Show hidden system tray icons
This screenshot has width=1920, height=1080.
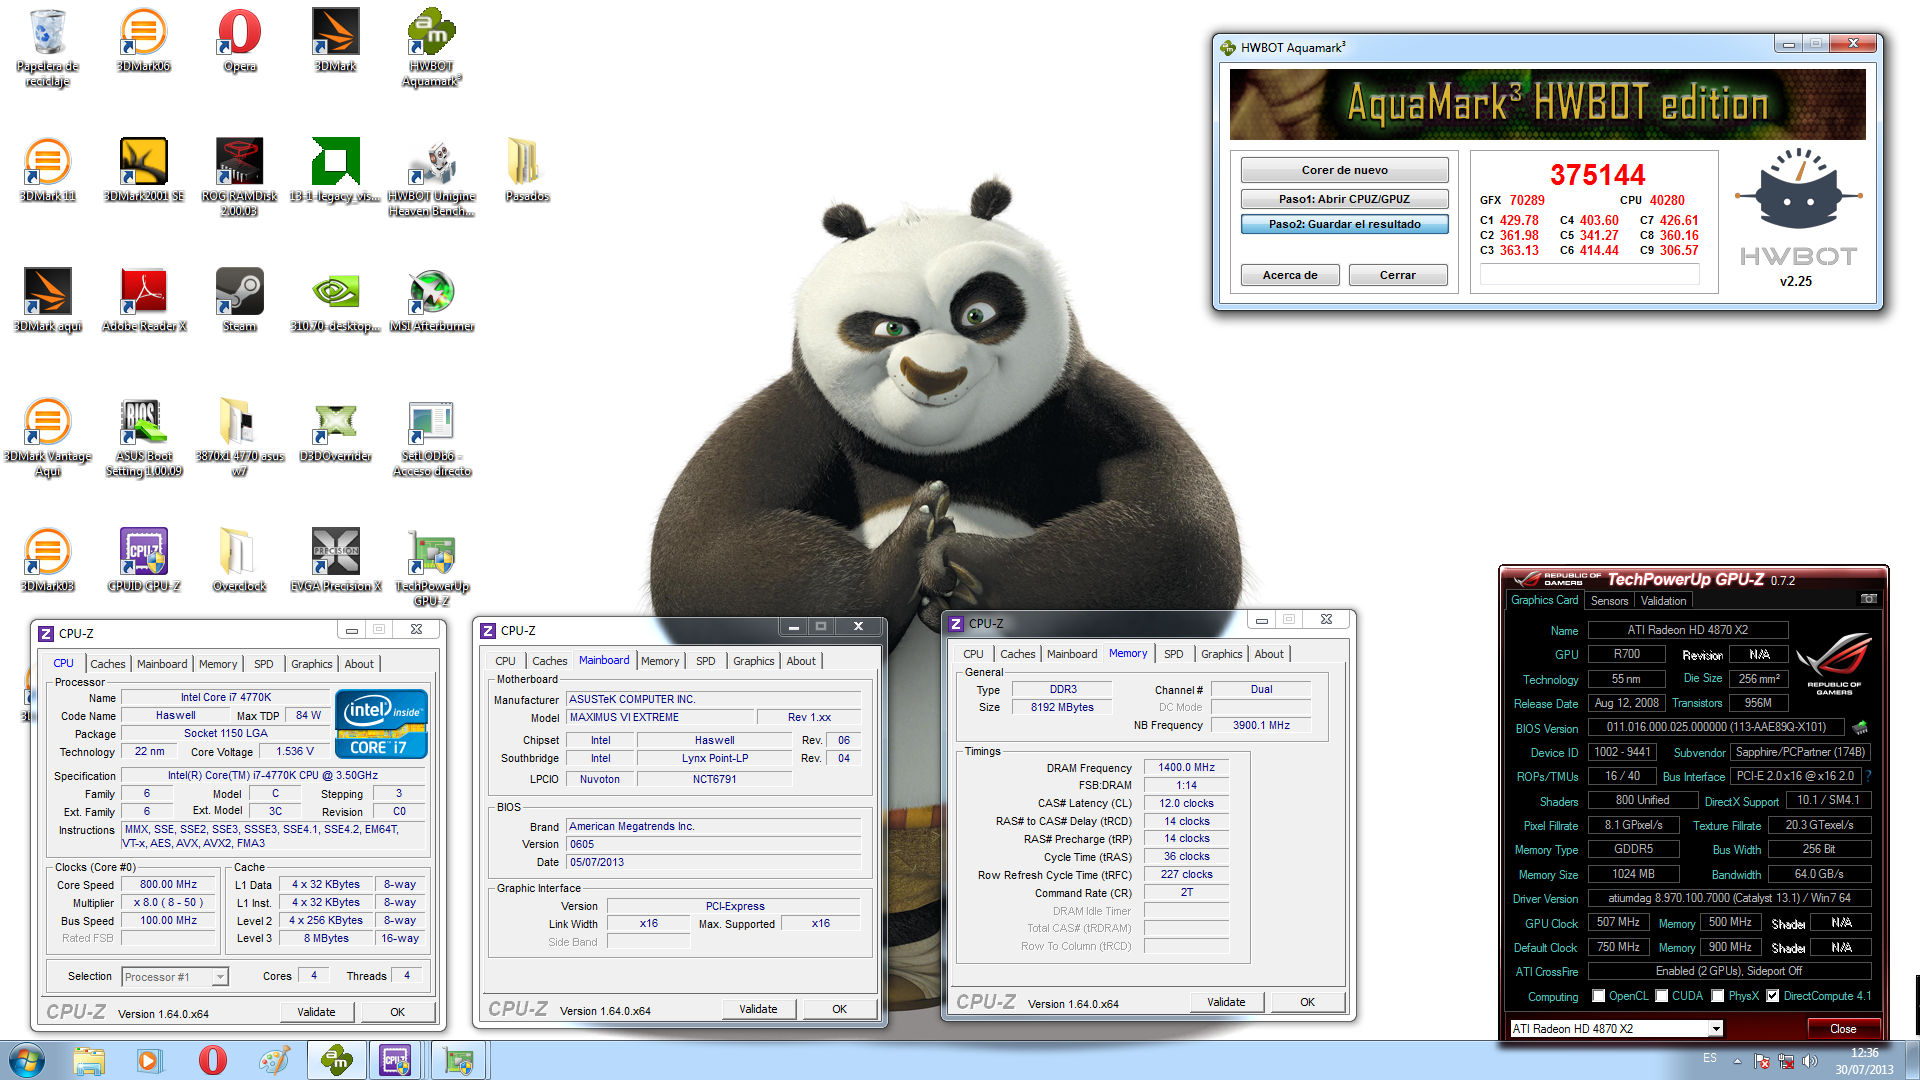[1737, 1060]
